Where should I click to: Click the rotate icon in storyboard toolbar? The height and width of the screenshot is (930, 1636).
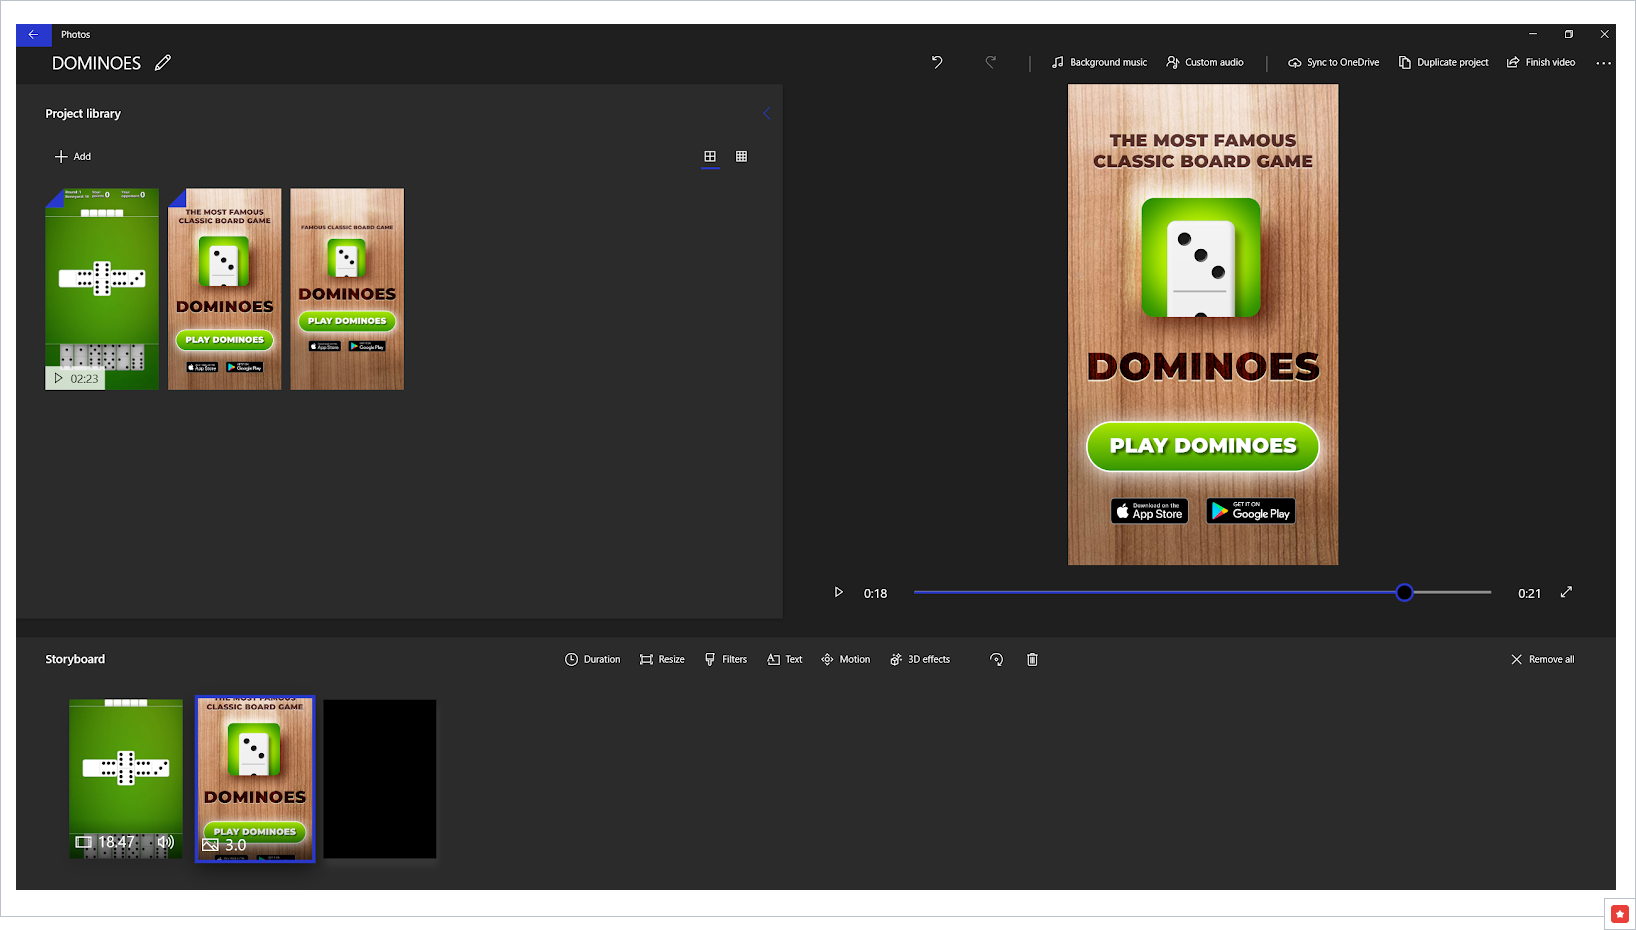(996, 659)
